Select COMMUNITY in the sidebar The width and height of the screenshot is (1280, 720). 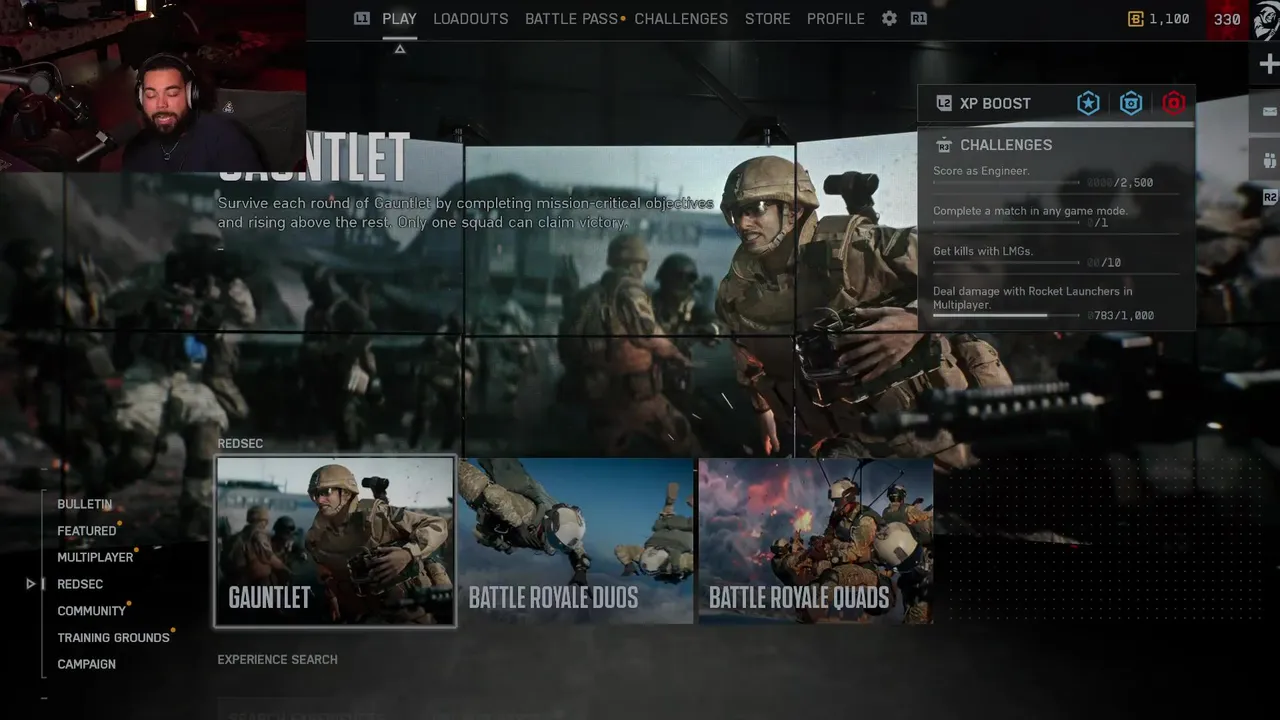tap(91, 611)
